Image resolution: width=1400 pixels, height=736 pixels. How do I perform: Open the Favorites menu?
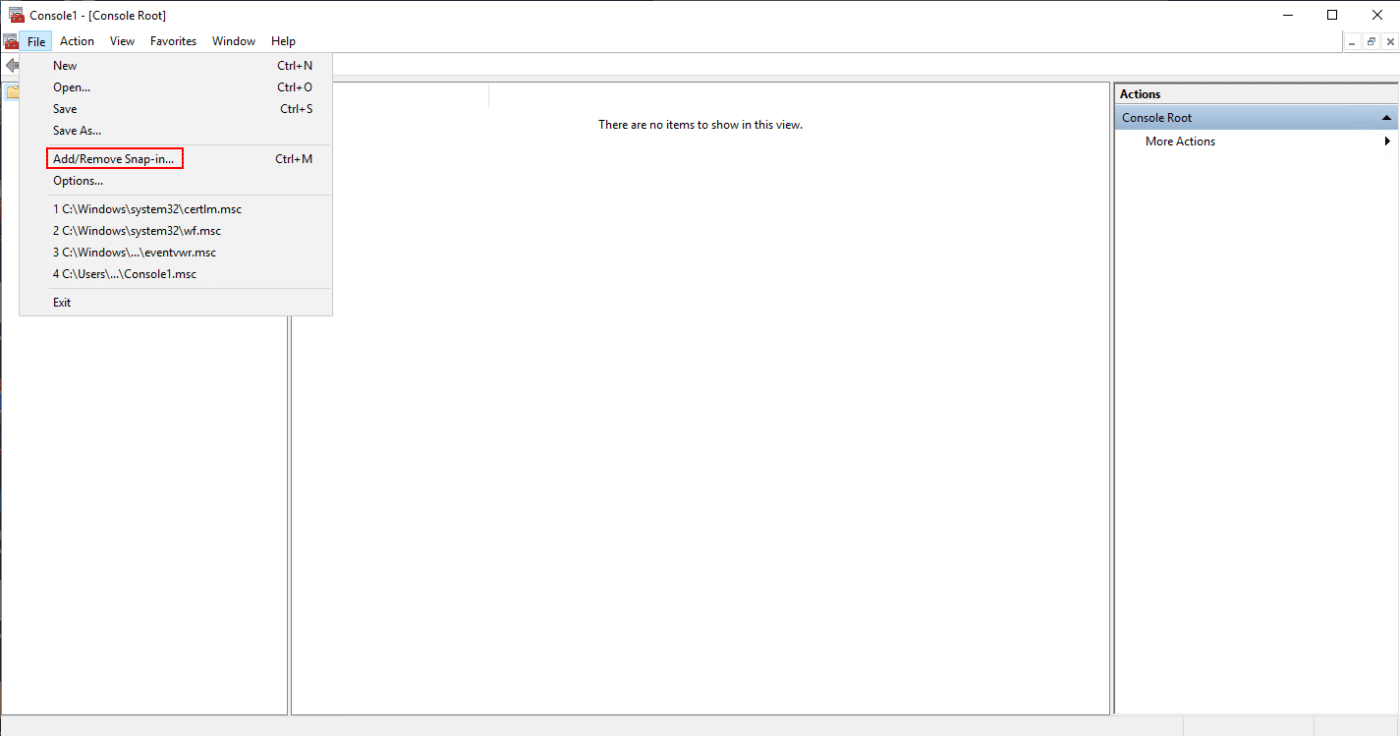tap(172, 41)
